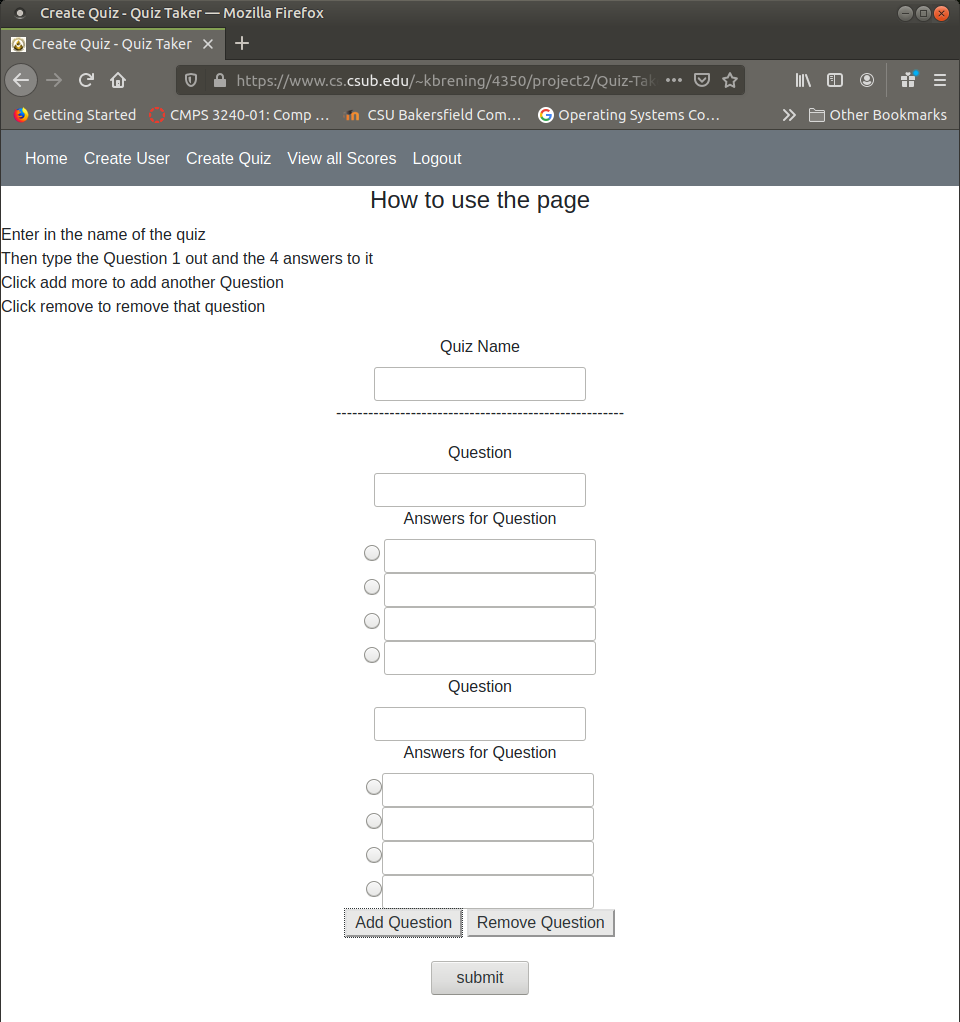The image size is (960, 1022).
Task: Open the Other Bookmarks folder
Action: [x=877, y=115]
